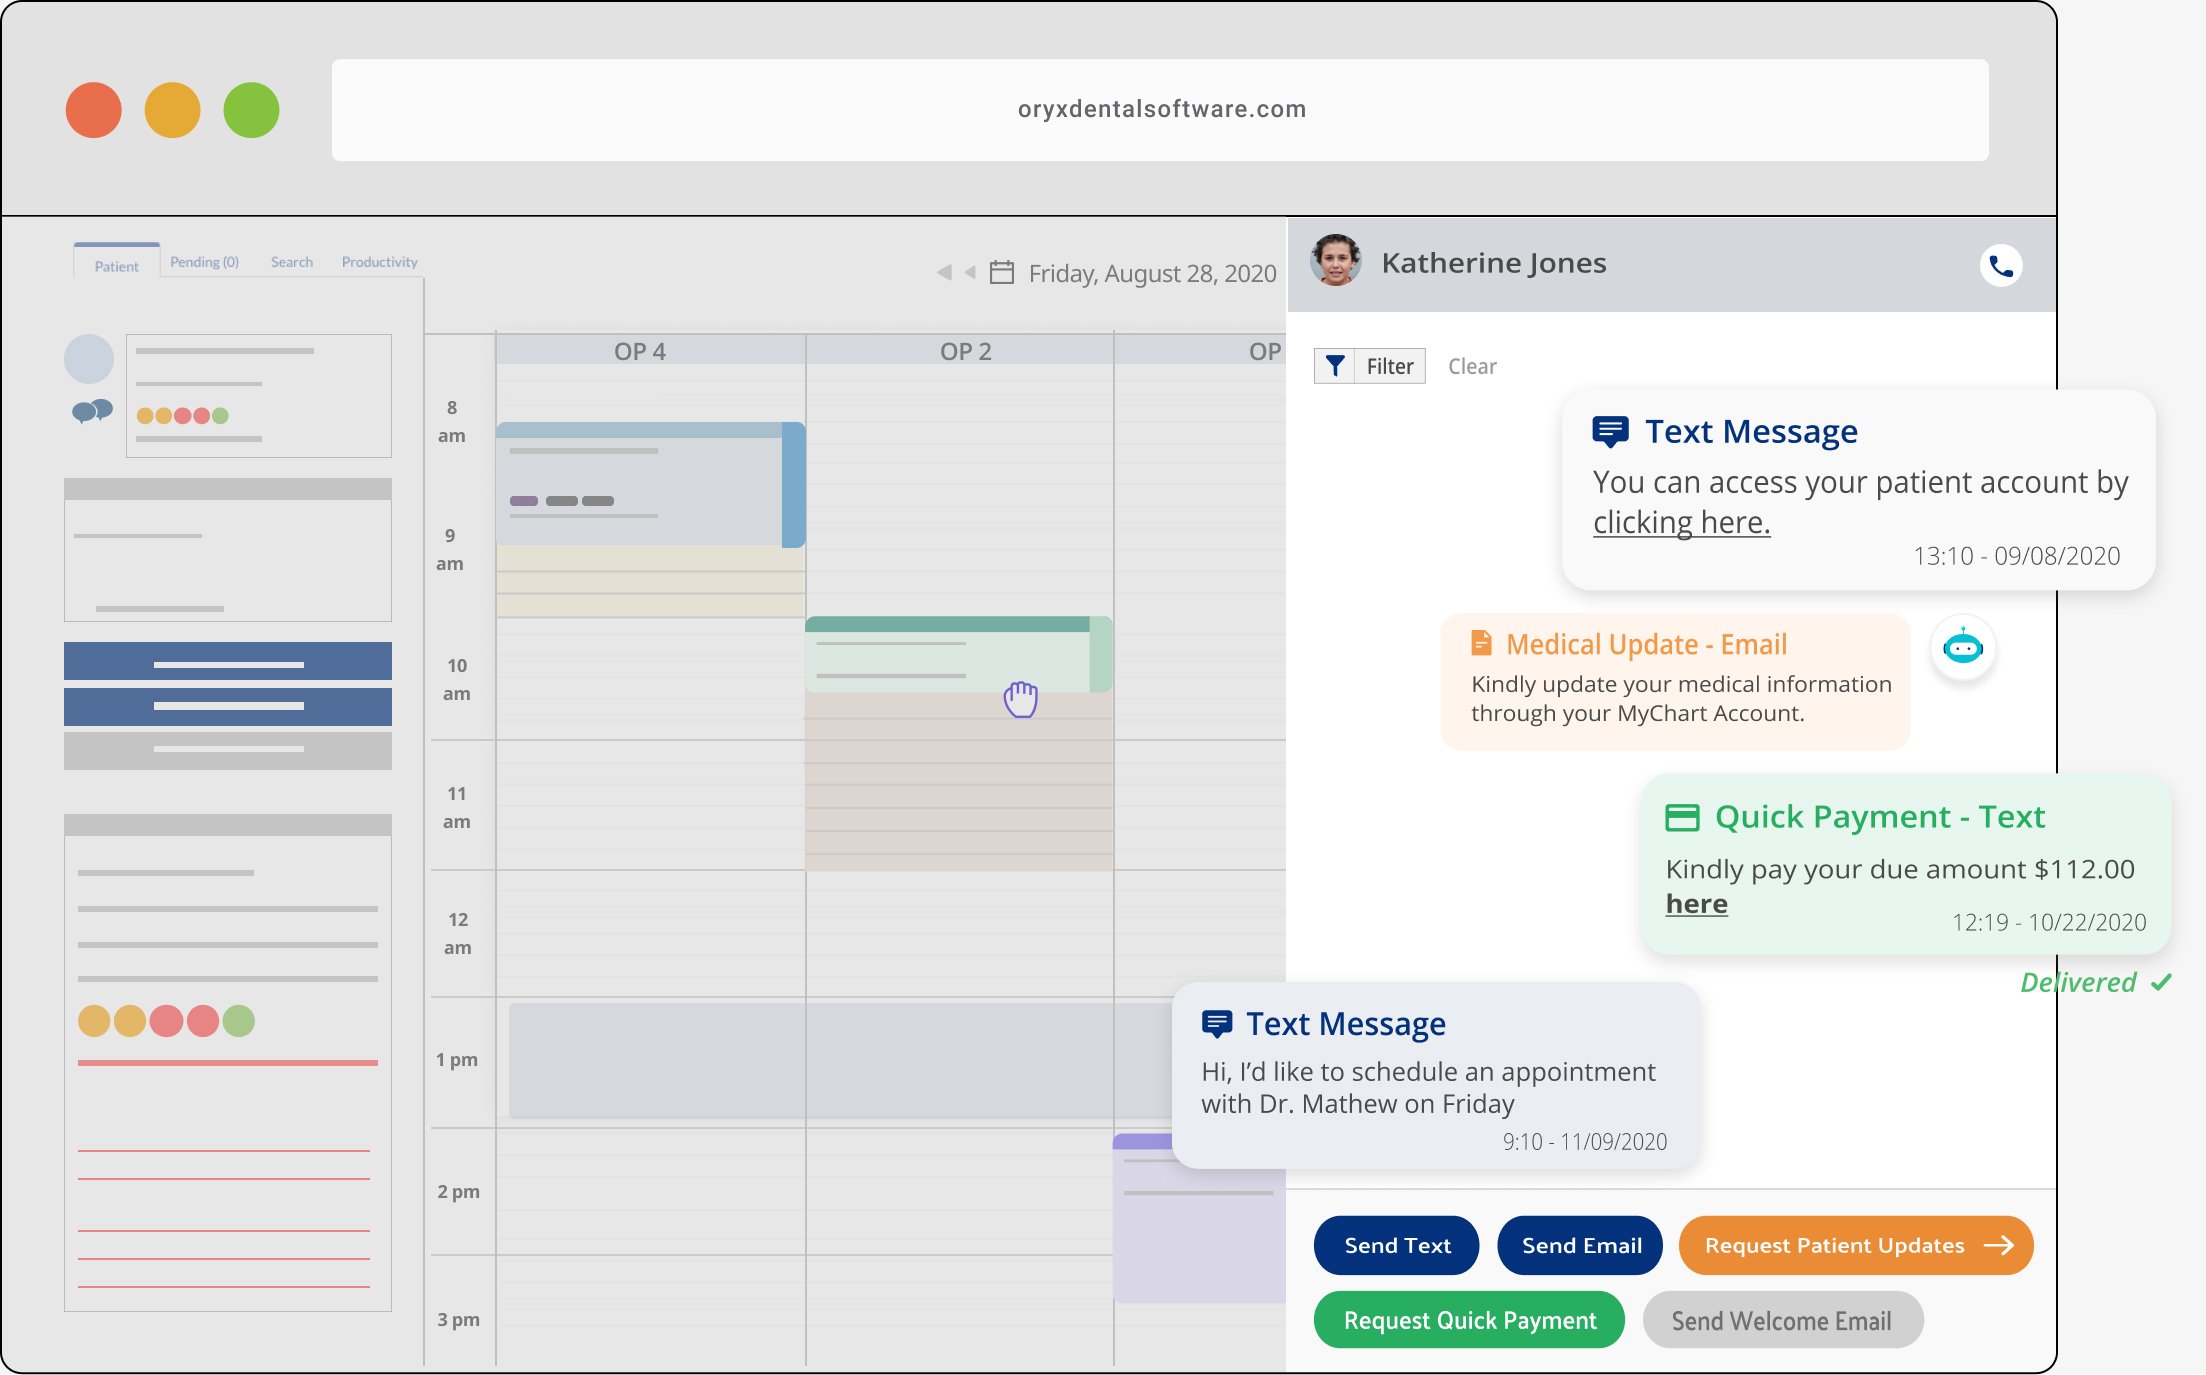Click the Quick Payment credit card icon
This screenshot has width=2206, height=1375.
1684,816
